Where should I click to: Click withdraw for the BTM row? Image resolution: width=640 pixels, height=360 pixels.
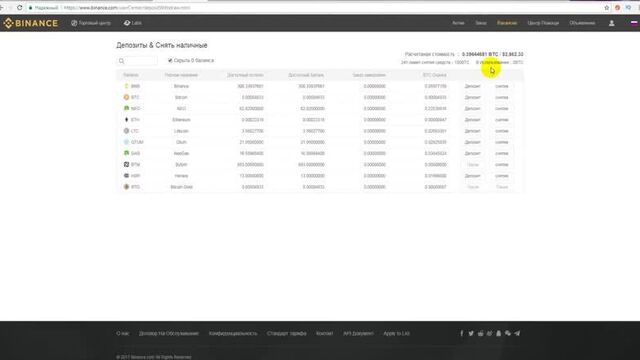pos(502,164)
